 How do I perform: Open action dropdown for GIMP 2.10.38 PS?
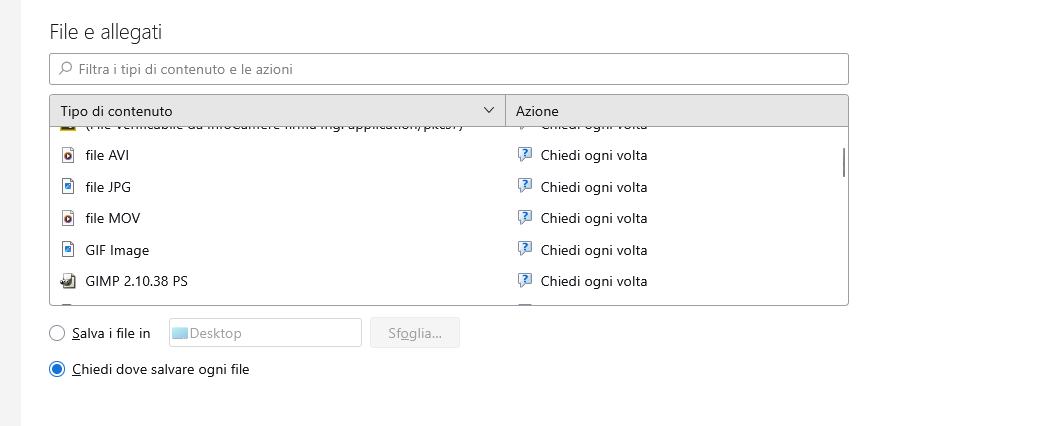pos(593,281)
